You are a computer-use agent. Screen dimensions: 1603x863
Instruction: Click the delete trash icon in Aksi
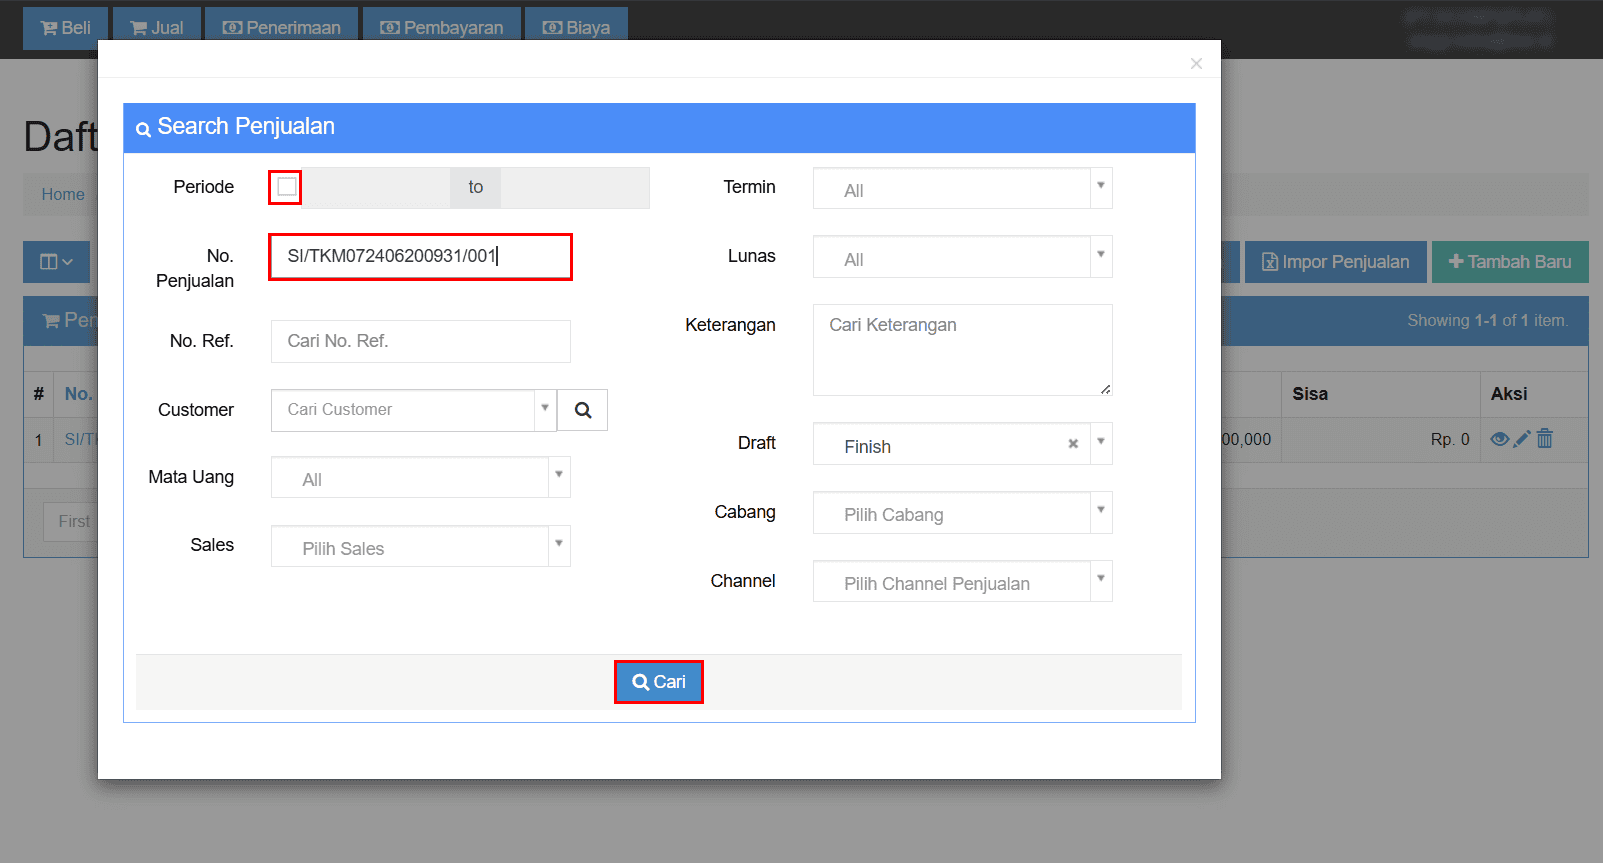click(x=1545, y=439)
